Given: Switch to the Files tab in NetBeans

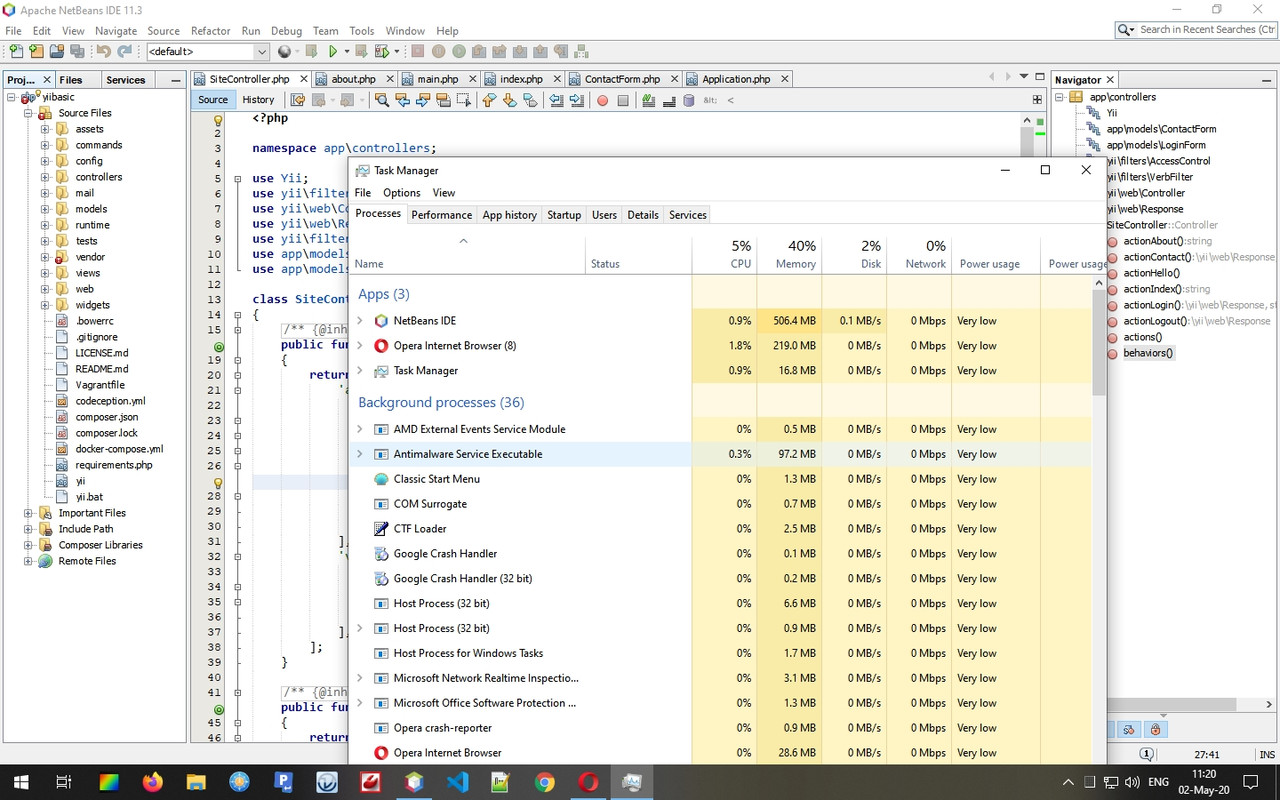Looking at the screenshot, I should [x=71, y=80].
